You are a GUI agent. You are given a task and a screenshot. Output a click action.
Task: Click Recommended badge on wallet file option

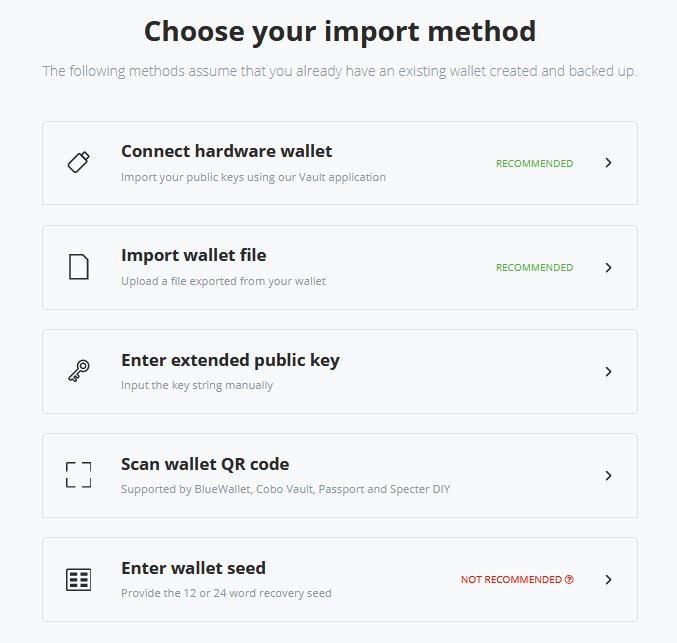pyautogui.click(x=534, y=267)
